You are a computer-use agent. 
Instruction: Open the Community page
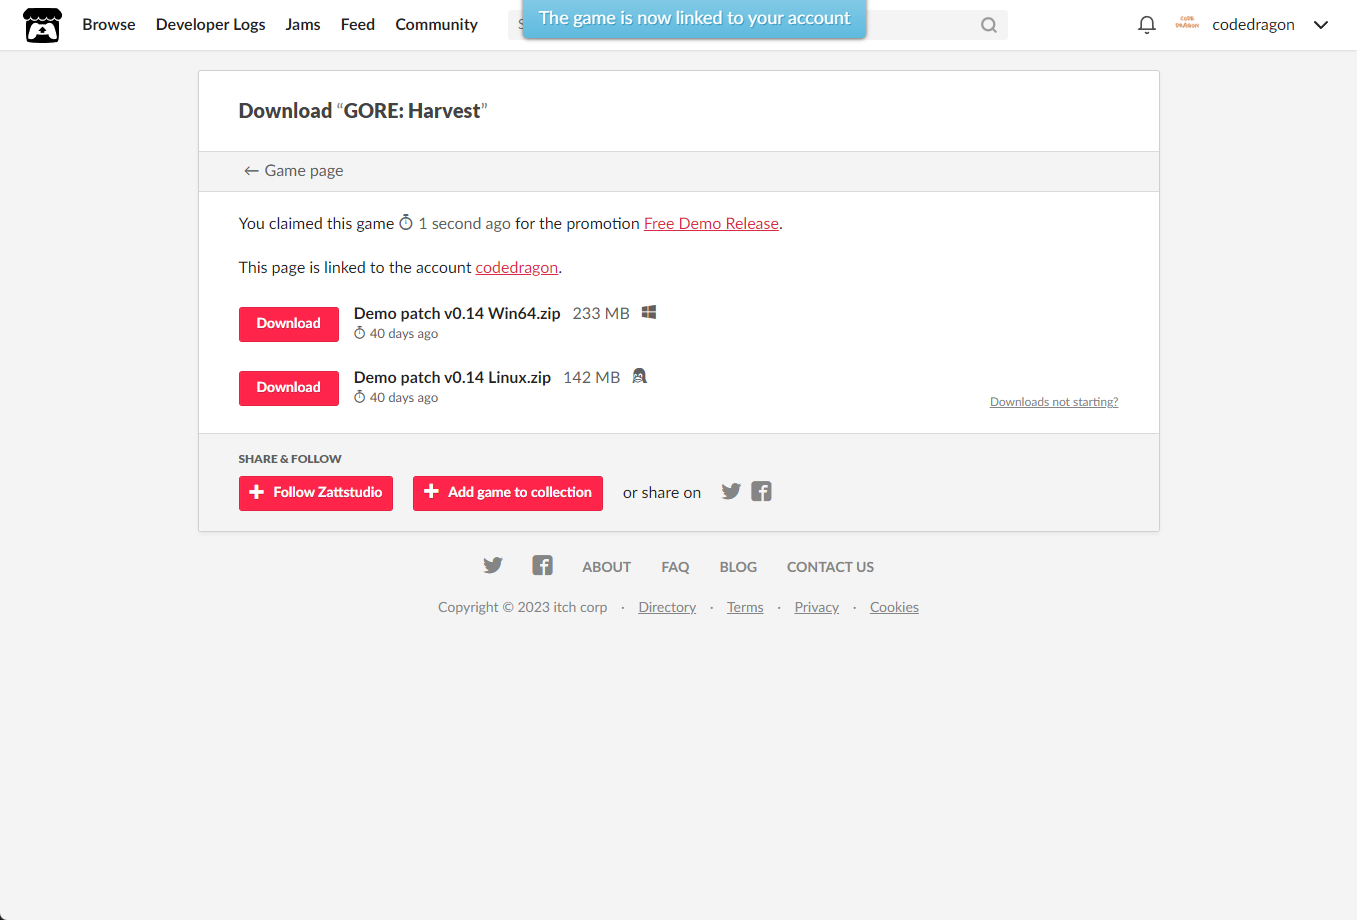[x=437, y=24]
